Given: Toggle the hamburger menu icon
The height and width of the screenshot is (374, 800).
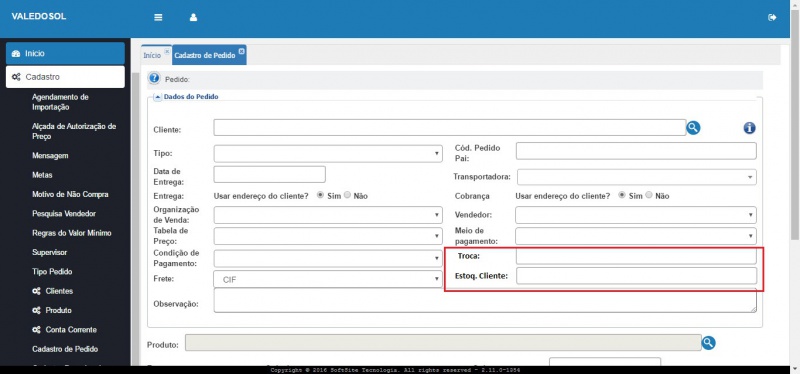Looking at the screenshot, I should click(158, 17).
